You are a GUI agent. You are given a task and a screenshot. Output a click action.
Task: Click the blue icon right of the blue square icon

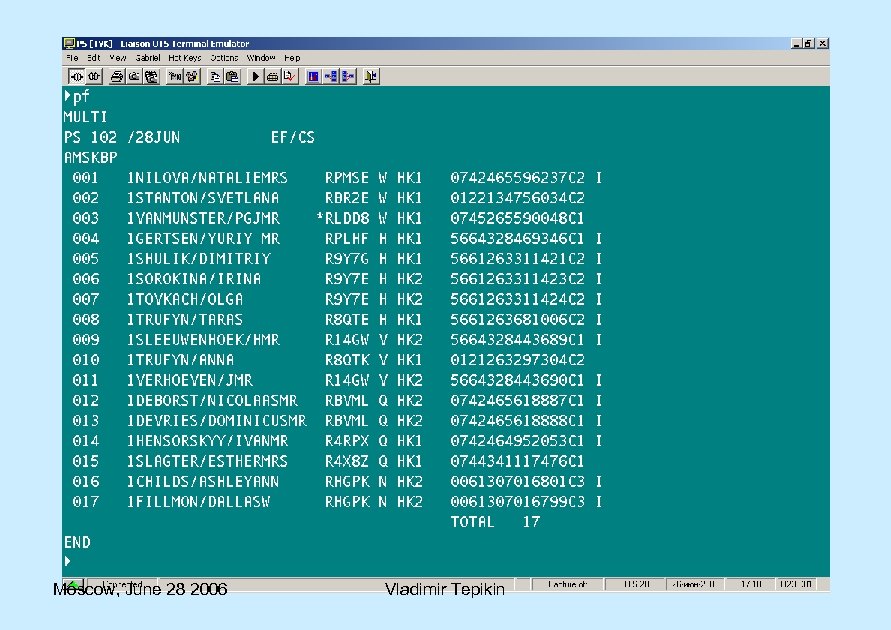pos(331,76)
